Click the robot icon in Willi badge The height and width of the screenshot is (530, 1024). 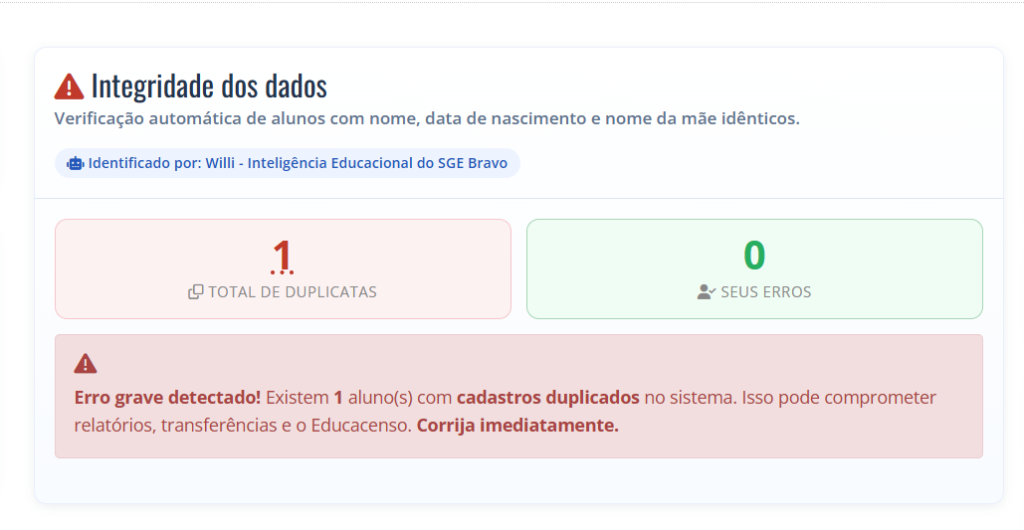point(75,163)
